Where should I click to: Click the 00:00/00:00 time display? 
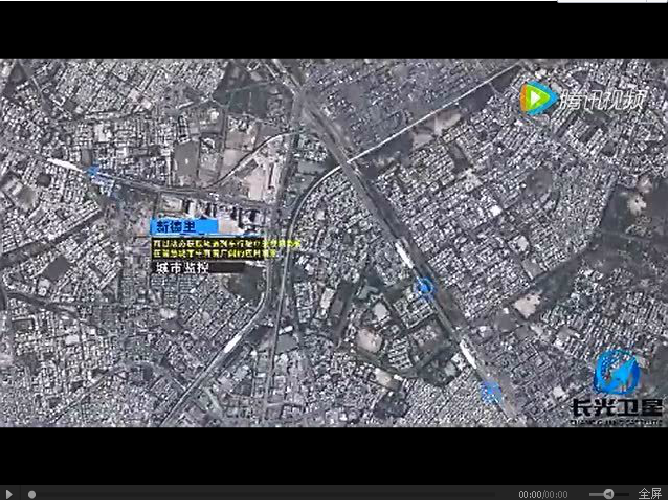coord(542,494)
